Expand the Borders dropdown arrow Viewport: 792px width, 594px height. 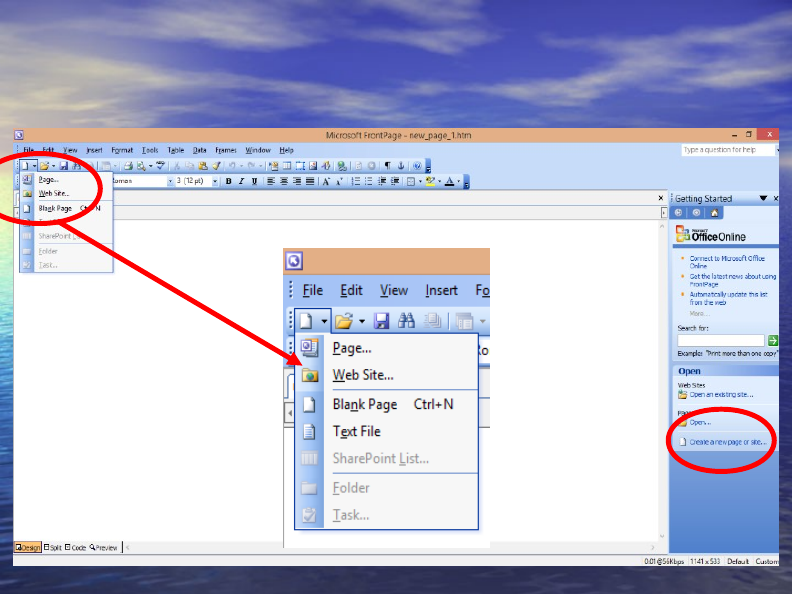(420, 181)
